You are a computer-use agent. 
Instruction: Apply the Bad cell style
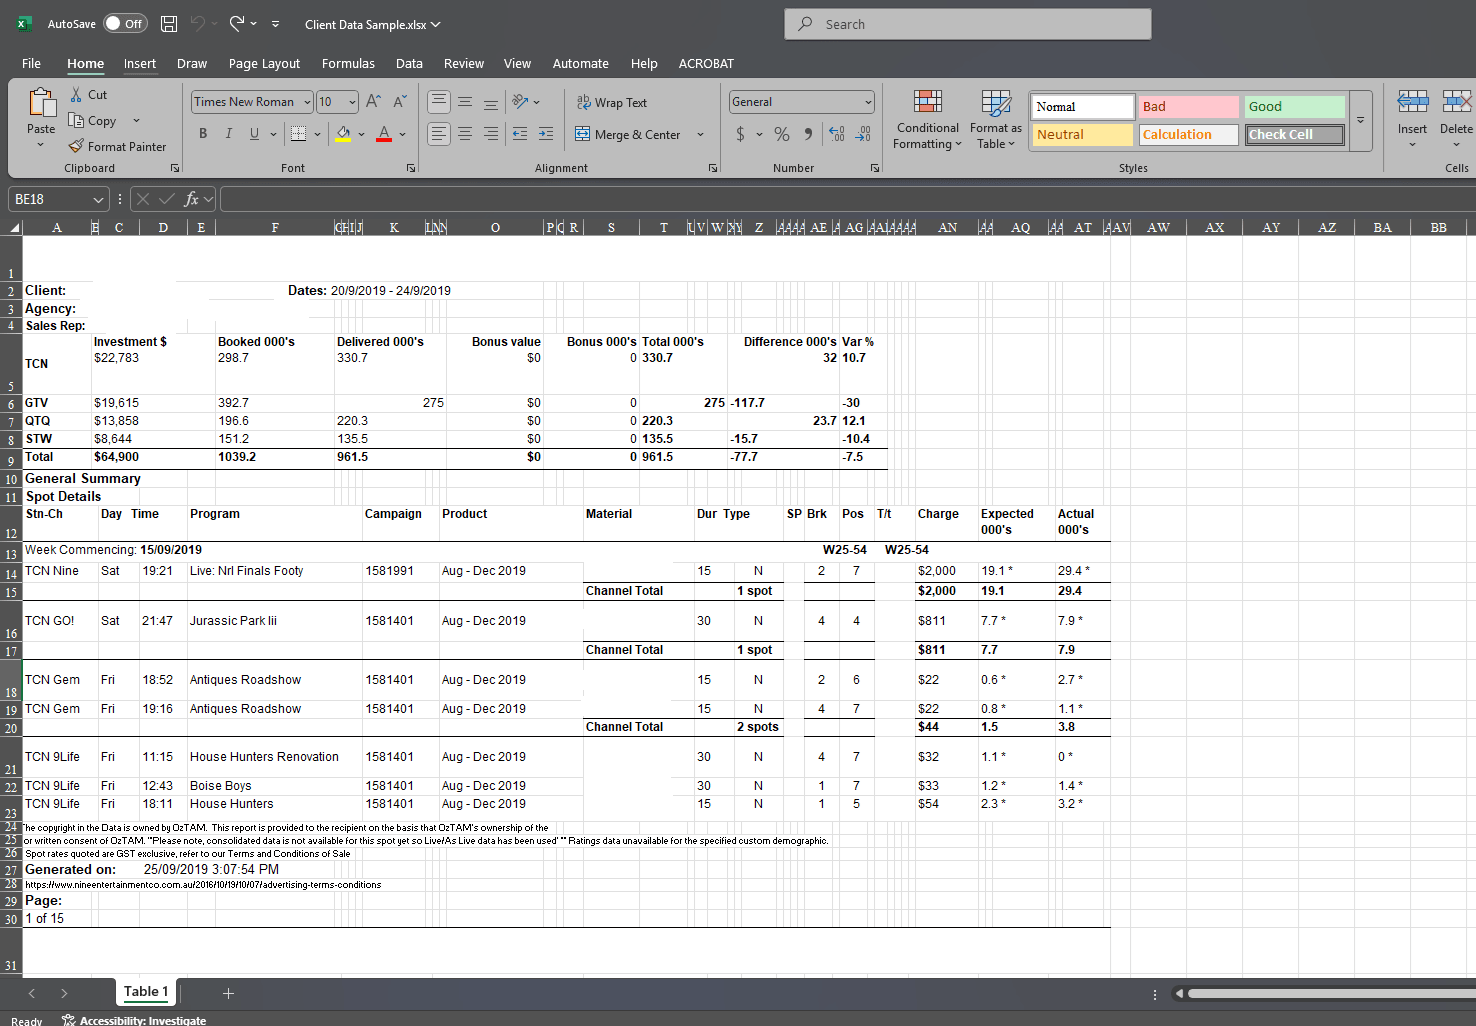1189,106
